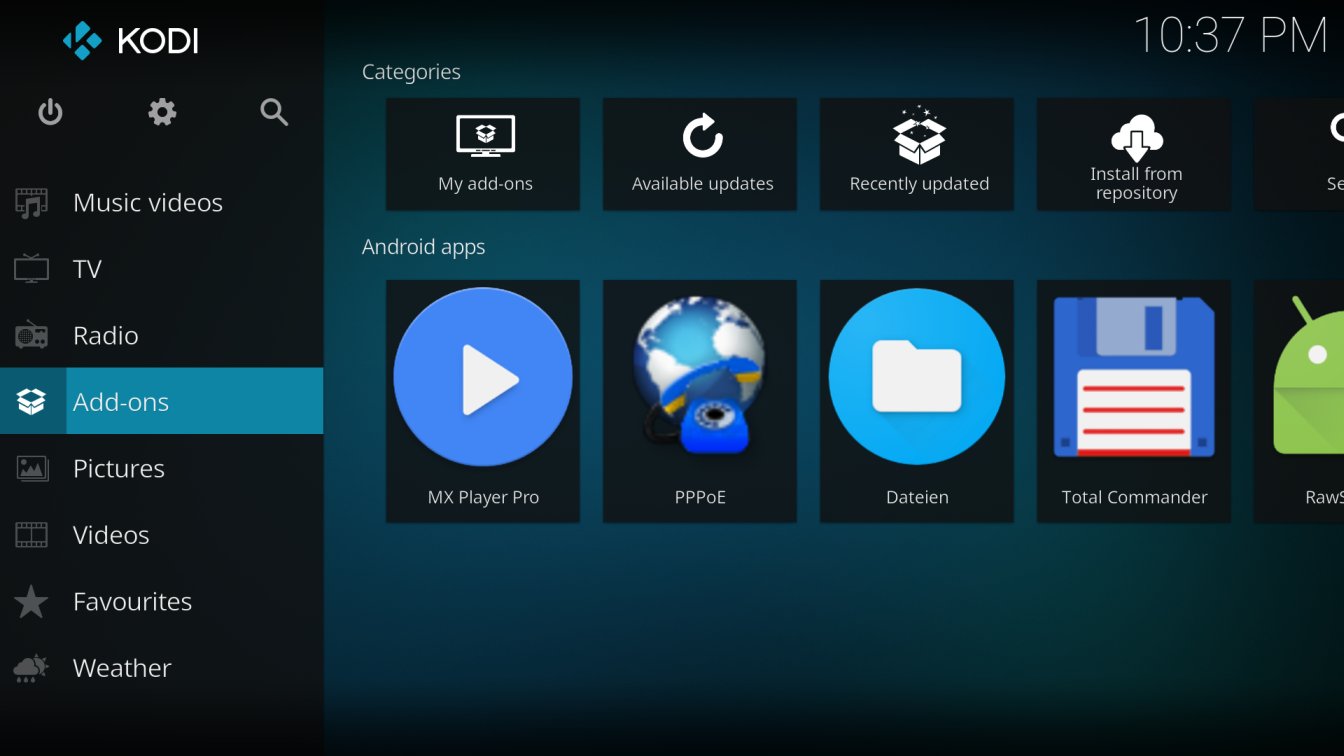Click the Videos filmstrip icon
Image resolution: width=1344 pixels, height=756 pixels.
point(31,535)
